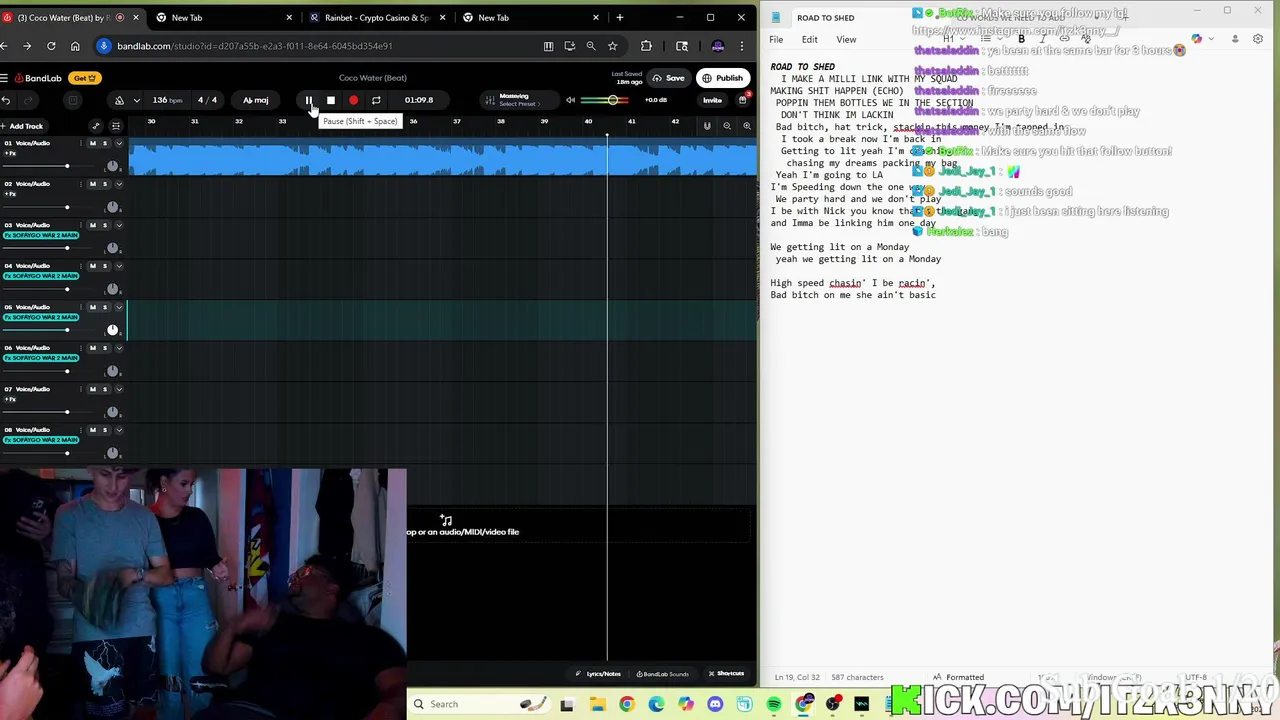The image size is (1280, 720).
Task: Open the metronome options dropdown arrow
Action: 136,100
